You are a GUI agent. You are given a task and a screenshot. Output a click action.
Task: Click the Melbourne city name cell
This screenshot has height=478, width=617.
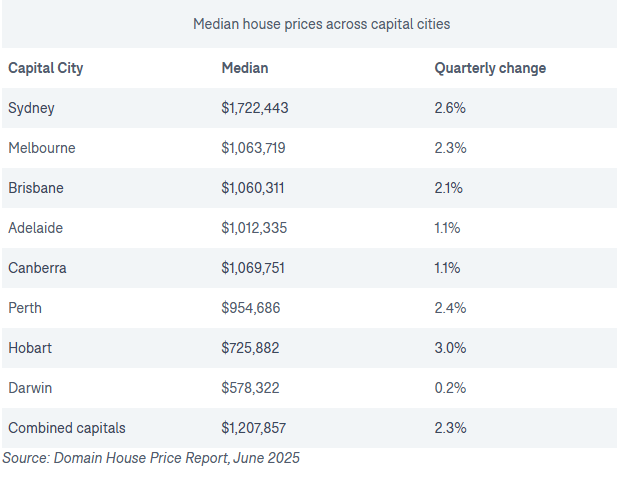point(41,148)
